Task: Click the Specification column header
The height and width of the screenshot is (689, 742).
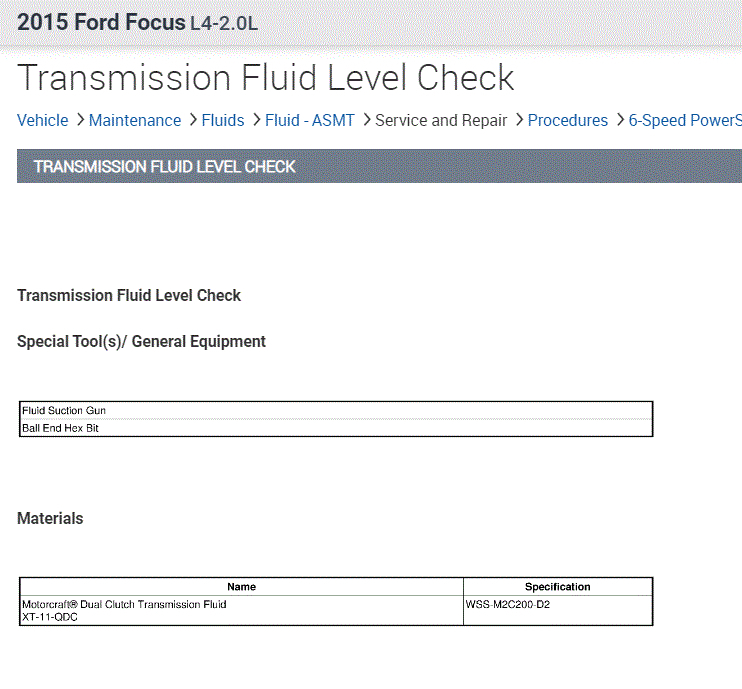Action: point(557,587)
